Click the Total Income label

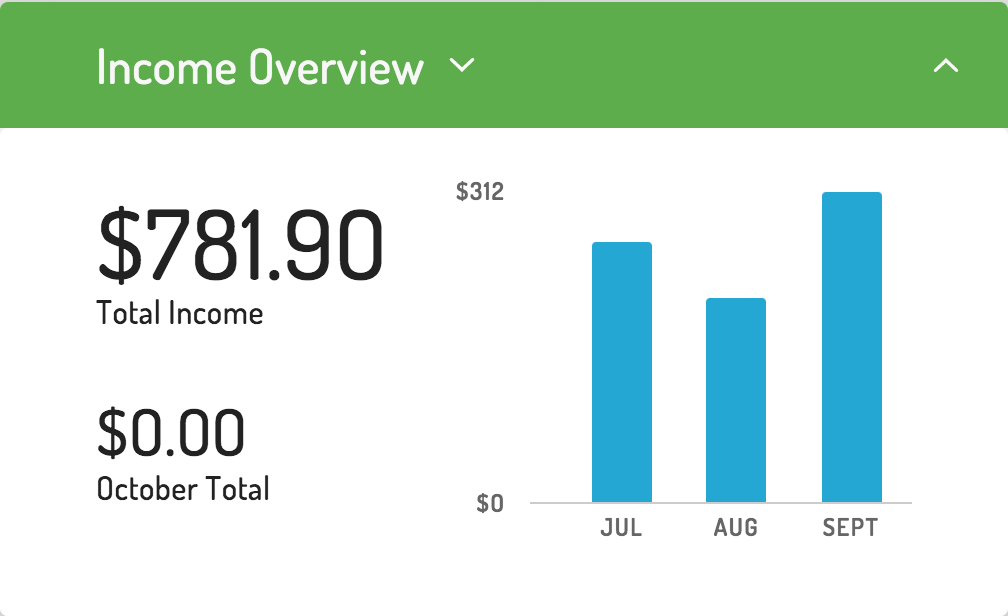coord(180,314)
